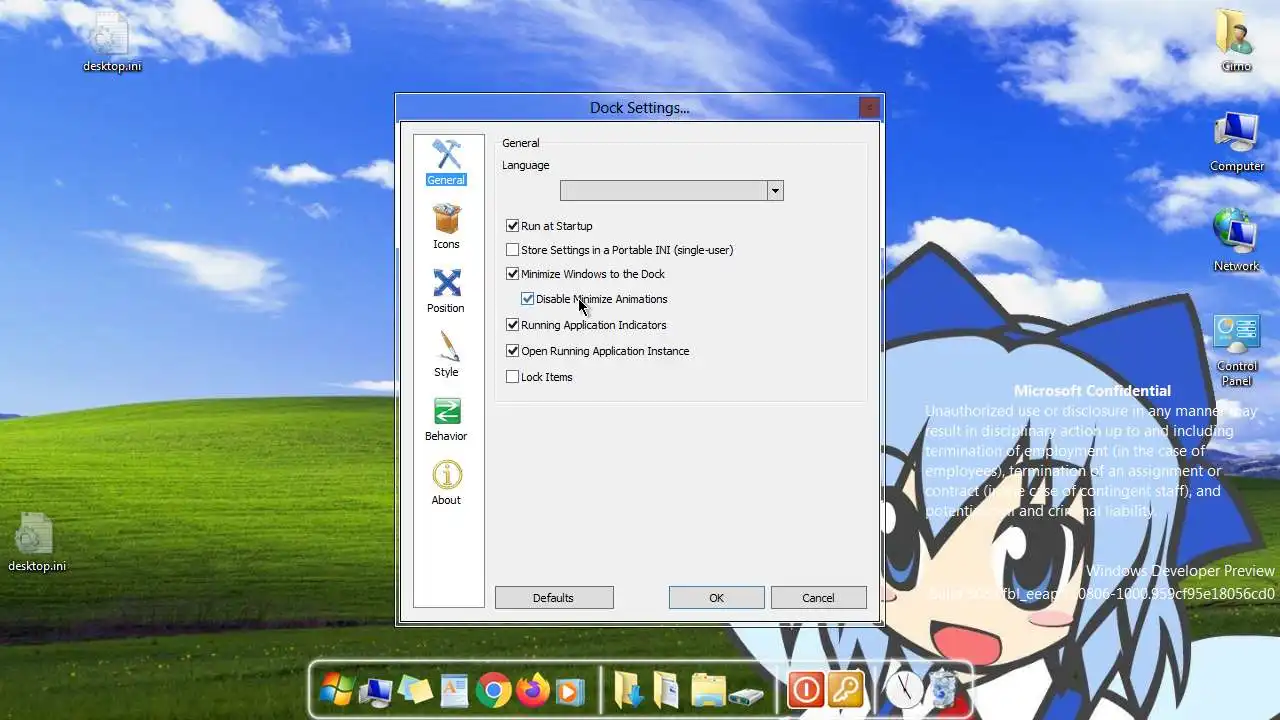1280x720 pixels.
Task: Click the red power icon in dock
Action: click(805, 690)
